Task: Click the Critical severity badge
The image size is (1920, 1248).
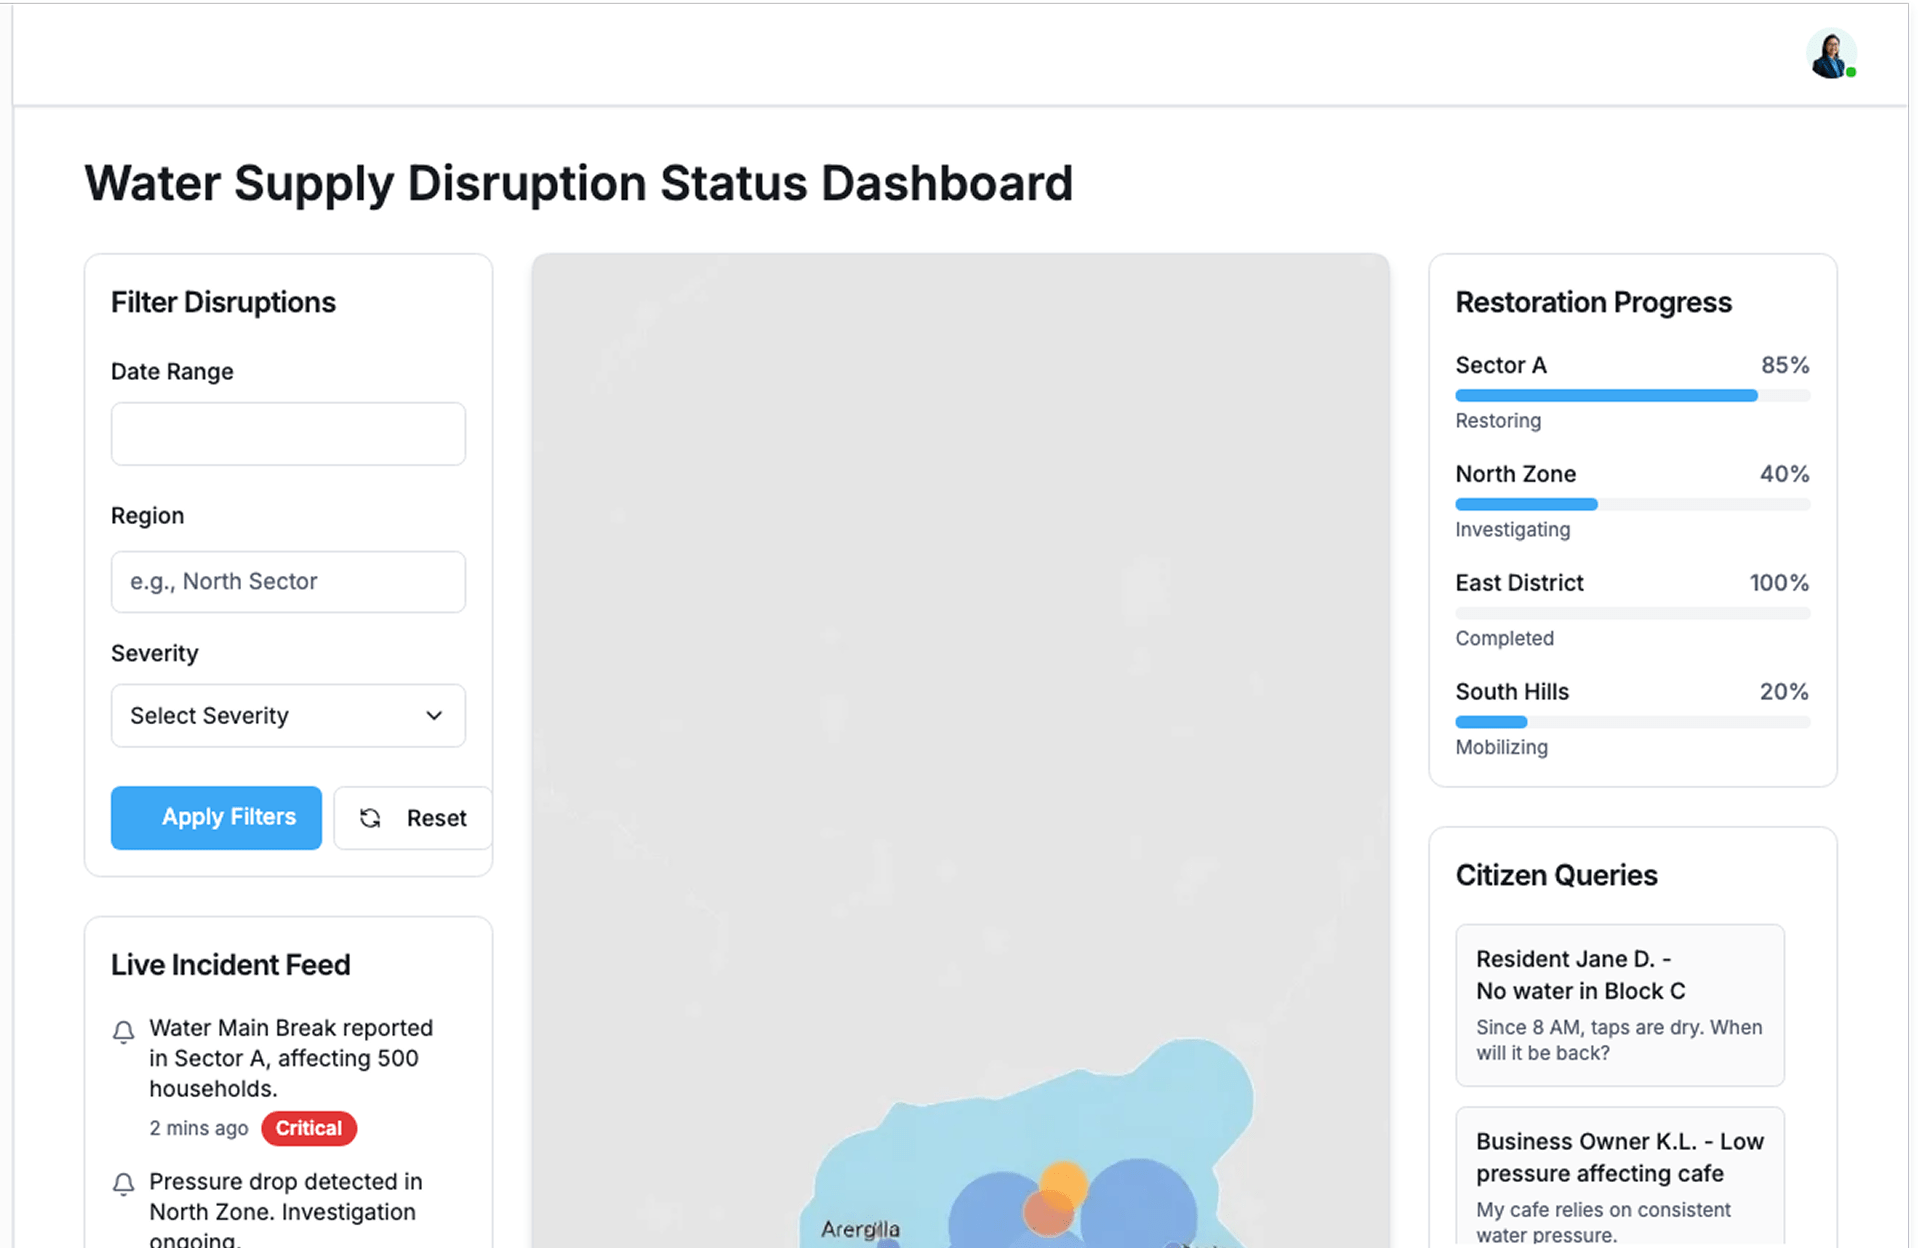Action: tap(308, 1128)
